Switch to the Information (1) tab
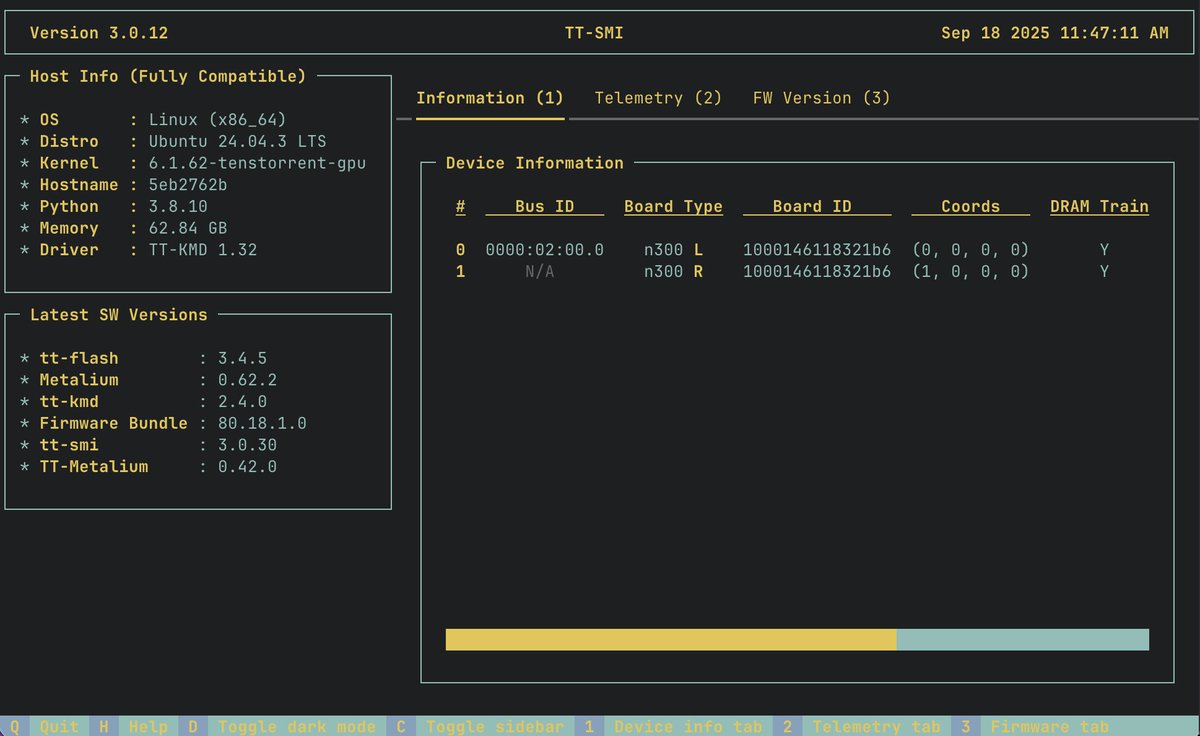The height and width of the screenshot is (736, 1200). (x=490, y=98)
